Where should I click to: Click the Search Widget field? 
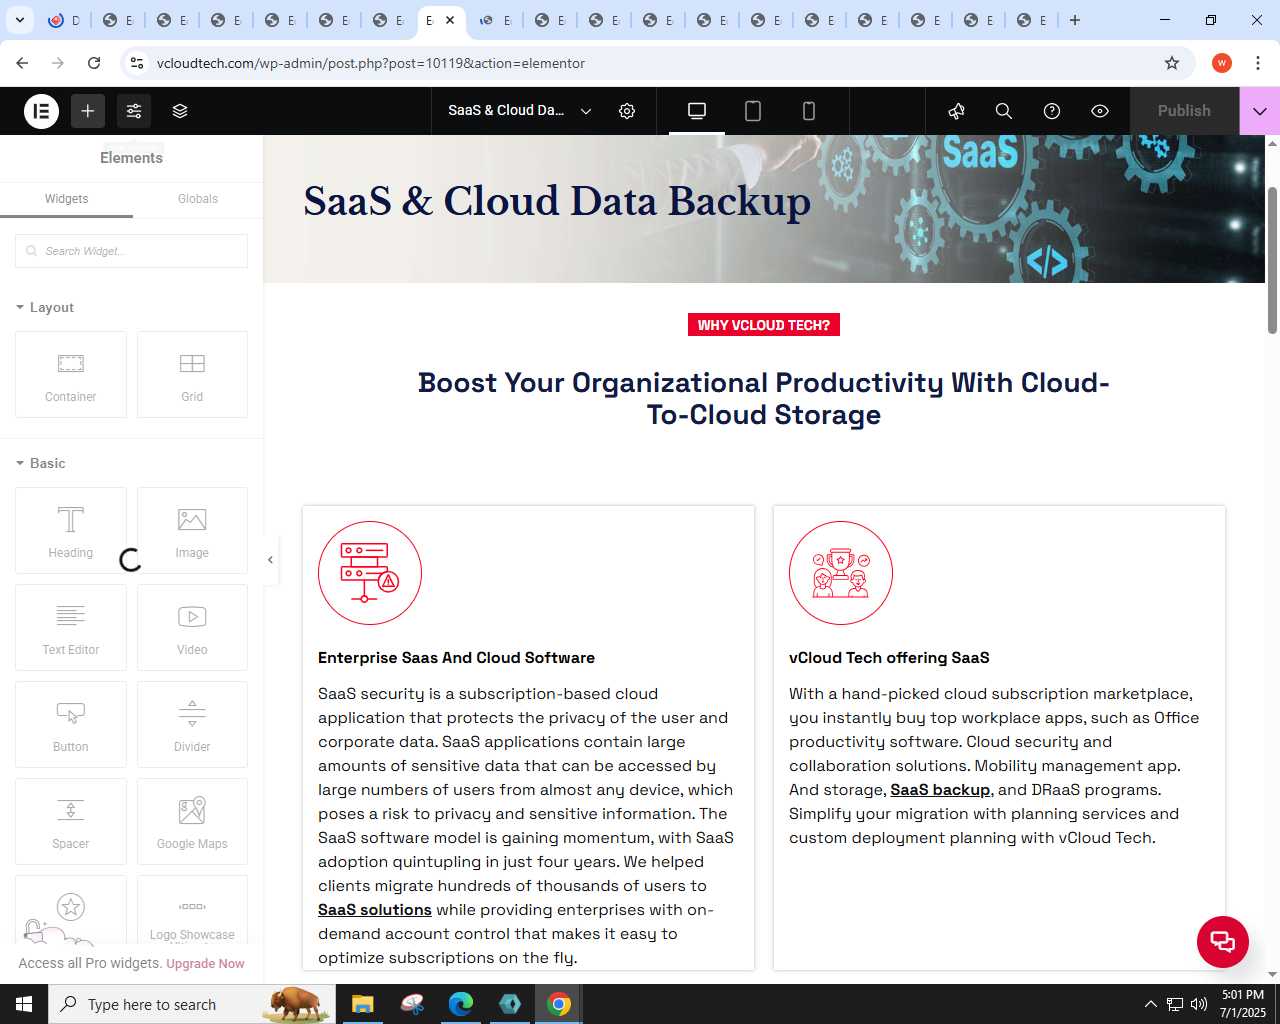point(131,251)
